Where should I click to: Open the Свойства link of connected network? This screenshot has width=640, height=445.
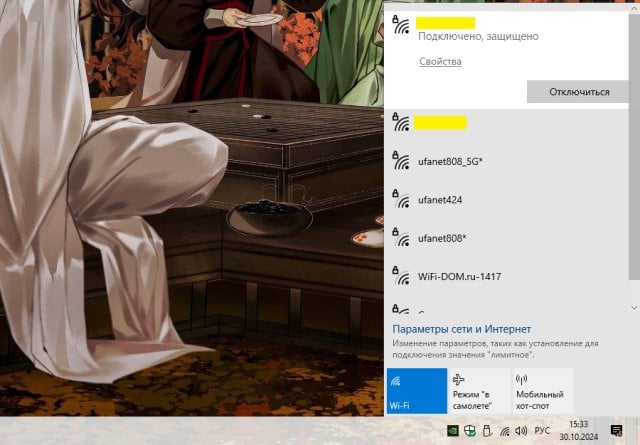[440, 62]
